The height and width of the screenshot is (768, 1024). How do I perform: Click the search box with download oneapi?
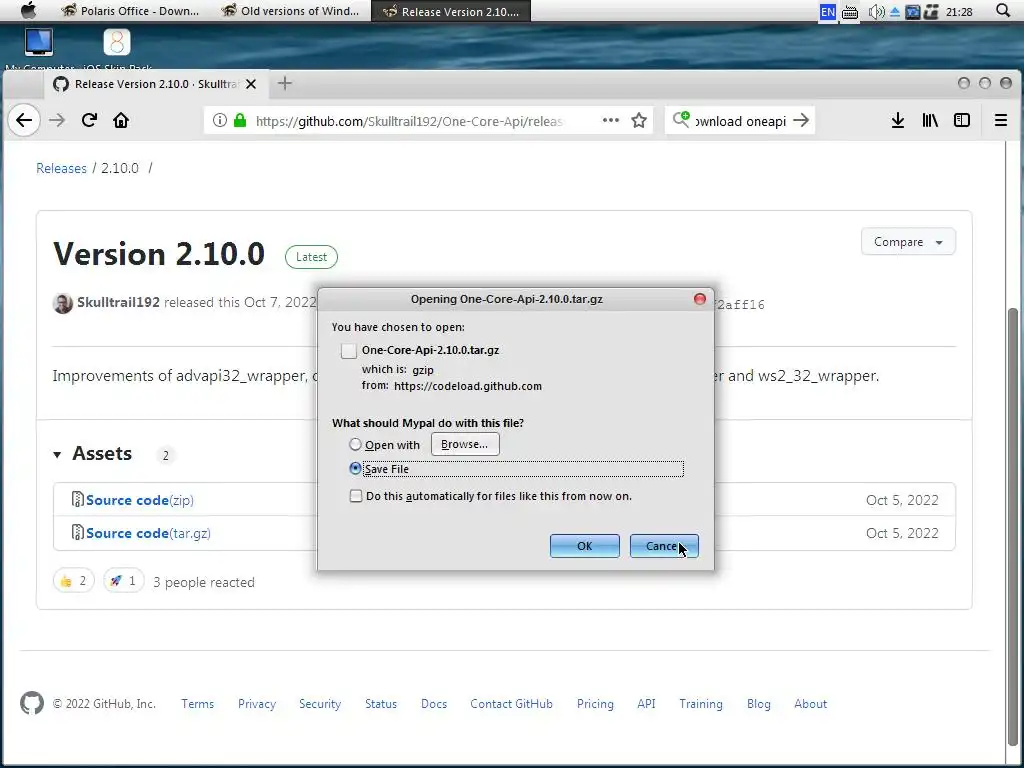point(740,121)
